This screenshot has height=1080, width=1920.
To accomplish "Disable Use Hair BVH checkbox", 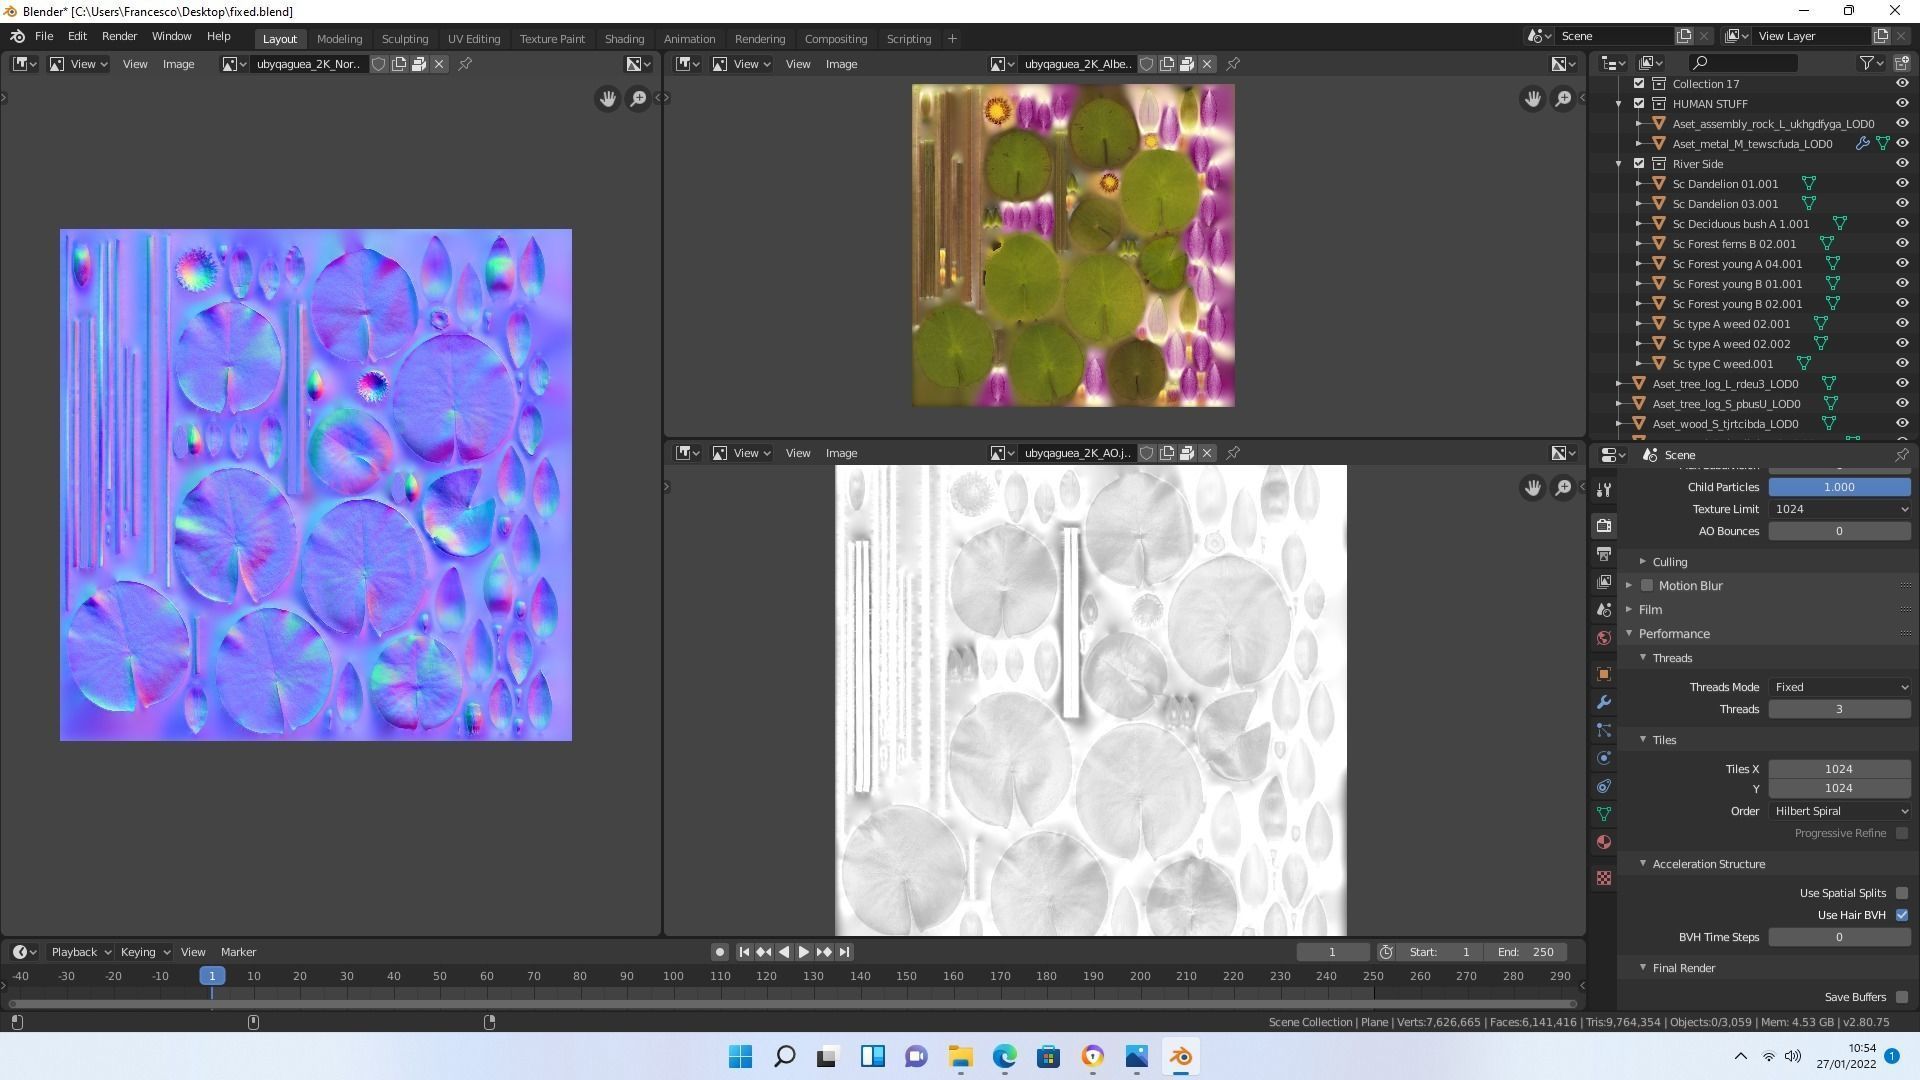I will pos(1902,915).
